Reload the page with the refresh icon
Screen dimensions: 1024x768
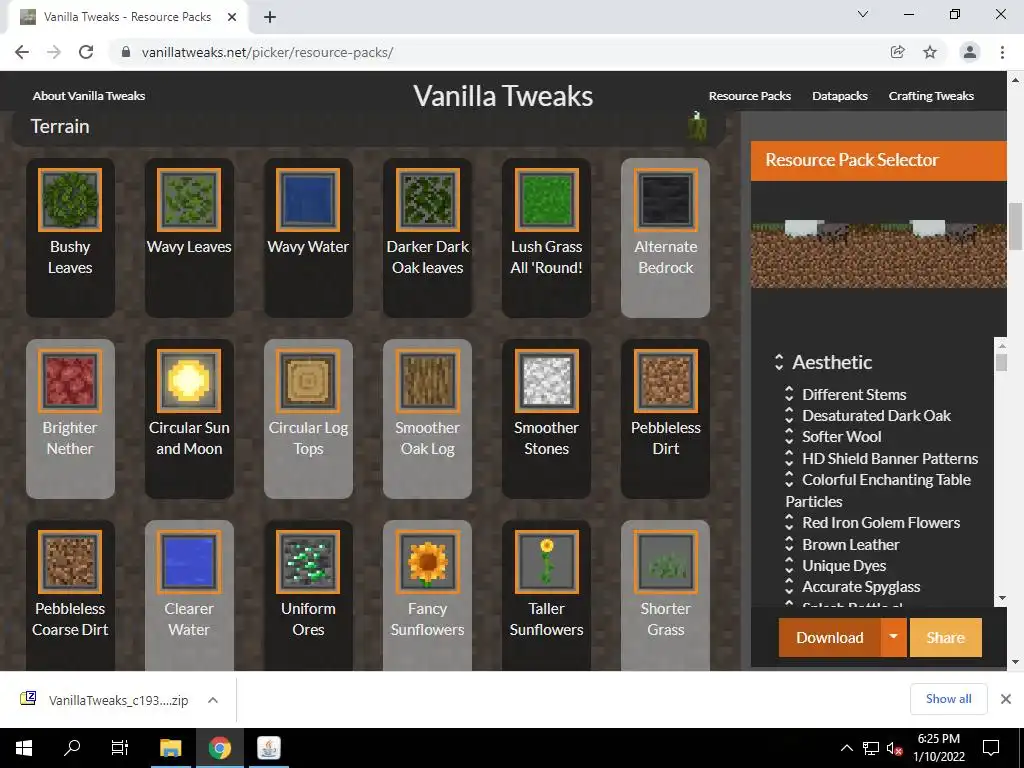(x=86, y=52)
